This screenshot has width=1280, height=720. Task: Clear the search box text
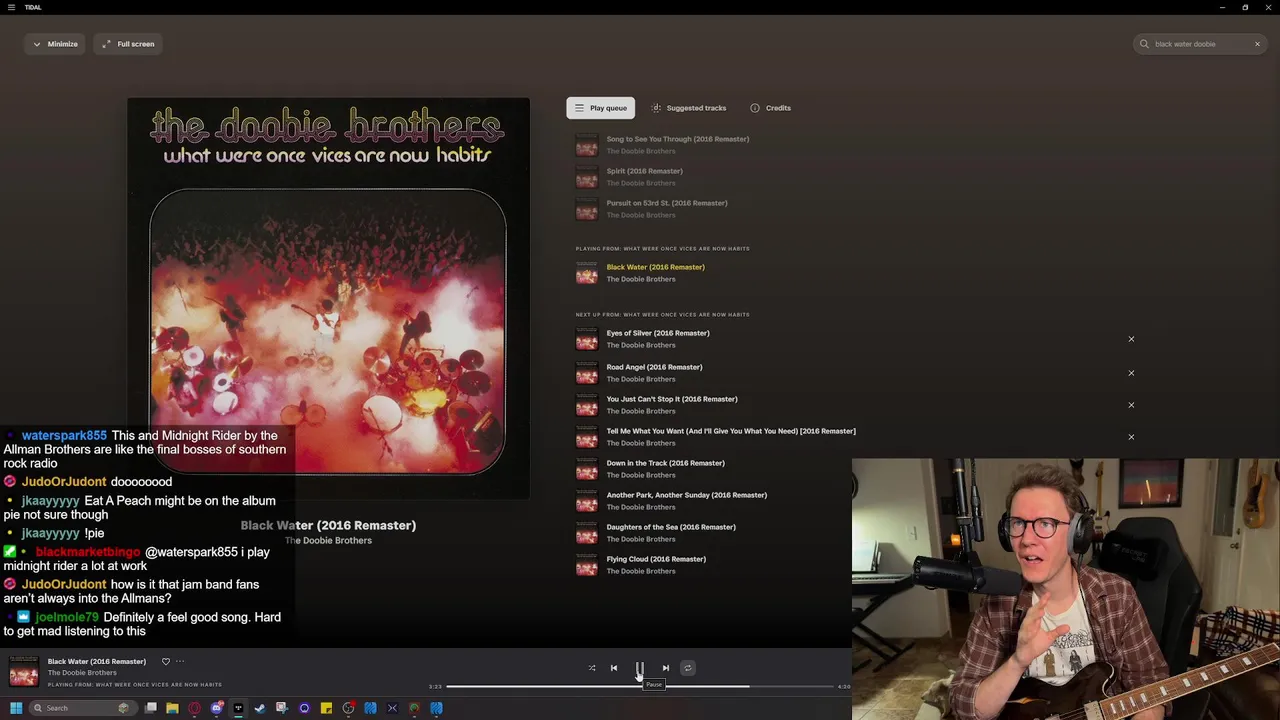[1257, 44]
